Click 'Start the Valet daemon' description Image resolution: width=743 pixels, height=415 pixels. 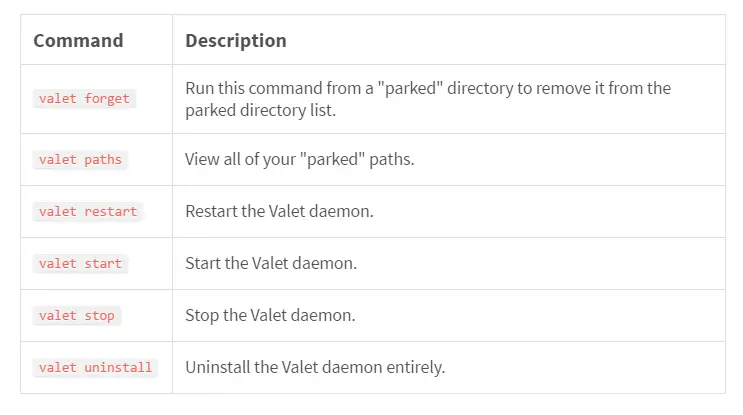(x=271, y=263)
